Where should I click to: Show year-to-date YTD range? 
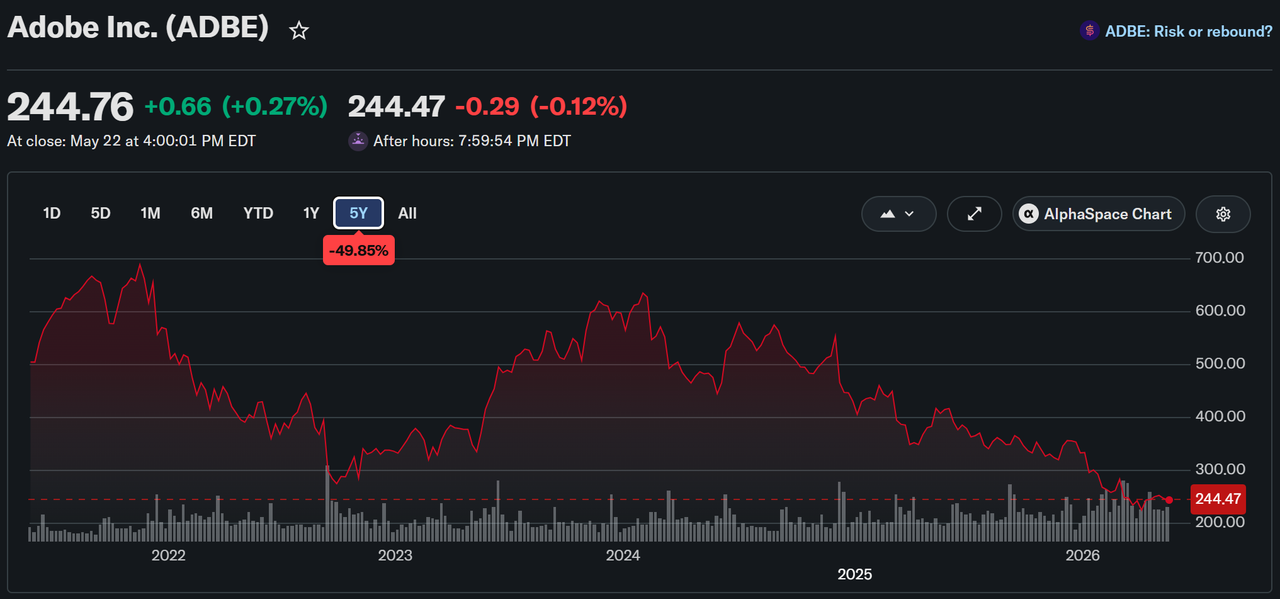258,213
